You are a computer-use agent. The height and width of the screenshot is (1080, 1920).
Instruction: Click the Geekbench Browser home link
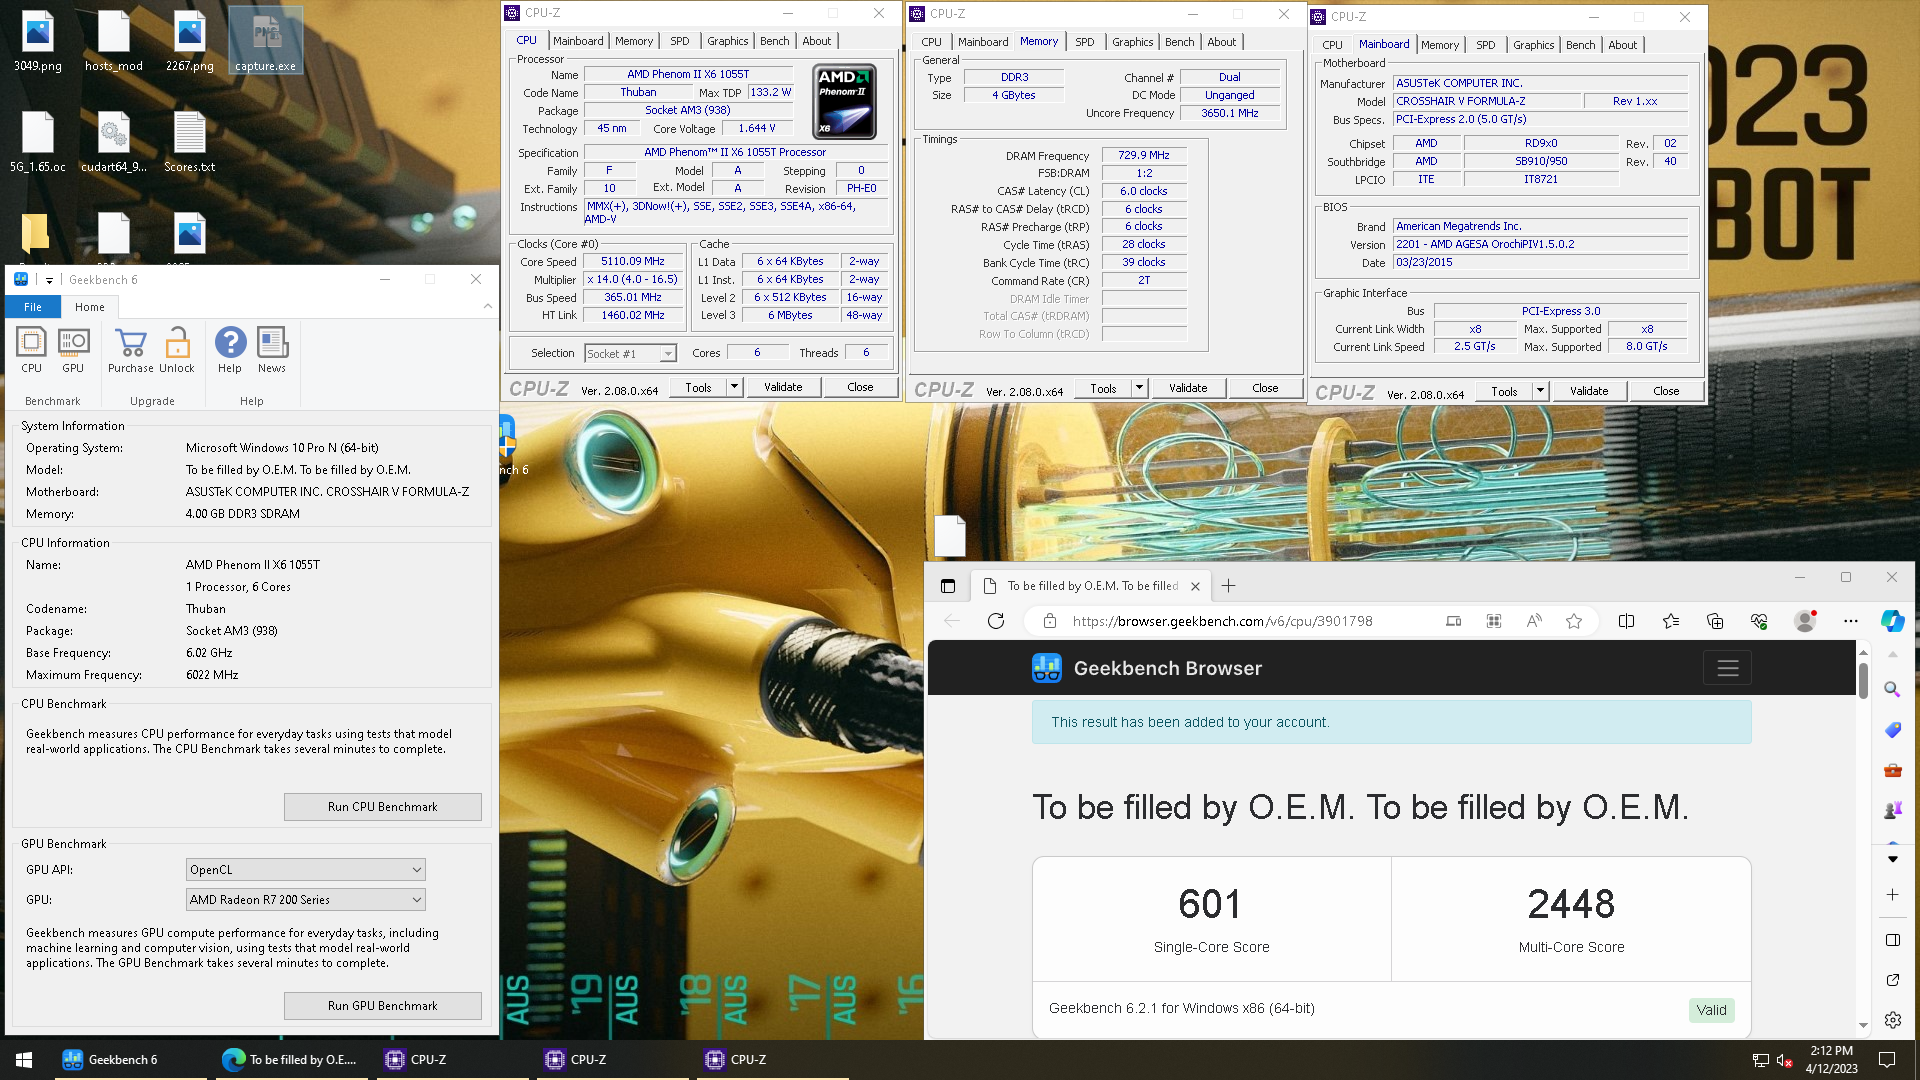pos(1147,668)
